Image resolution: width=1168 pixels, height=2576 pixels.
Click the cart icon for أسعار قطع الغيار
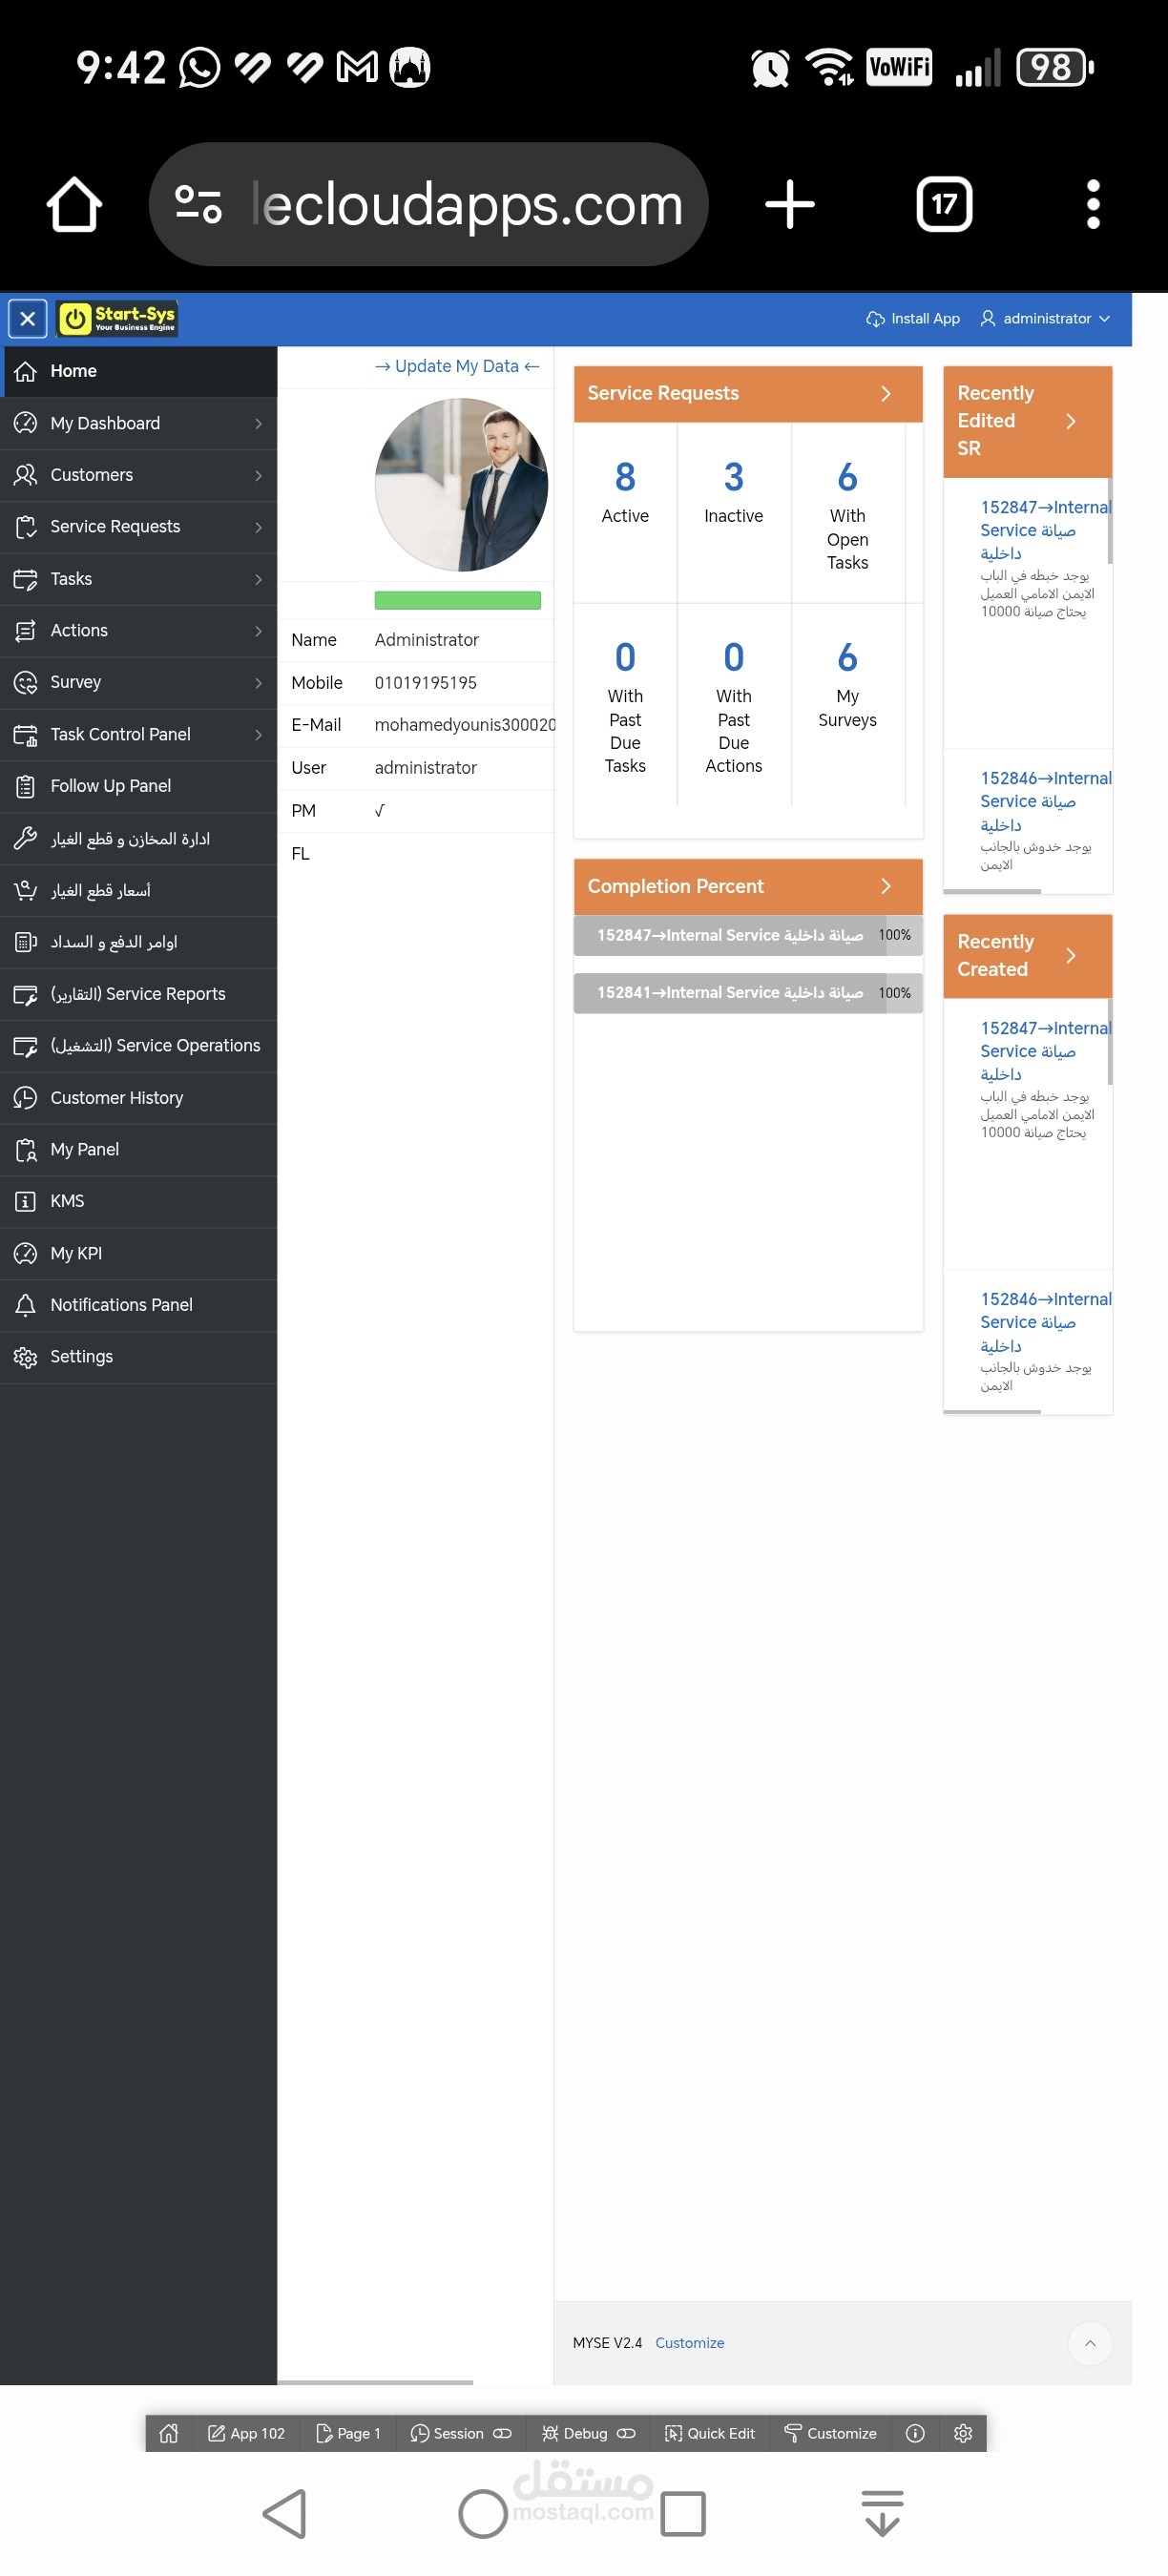(x=25, y=890)
